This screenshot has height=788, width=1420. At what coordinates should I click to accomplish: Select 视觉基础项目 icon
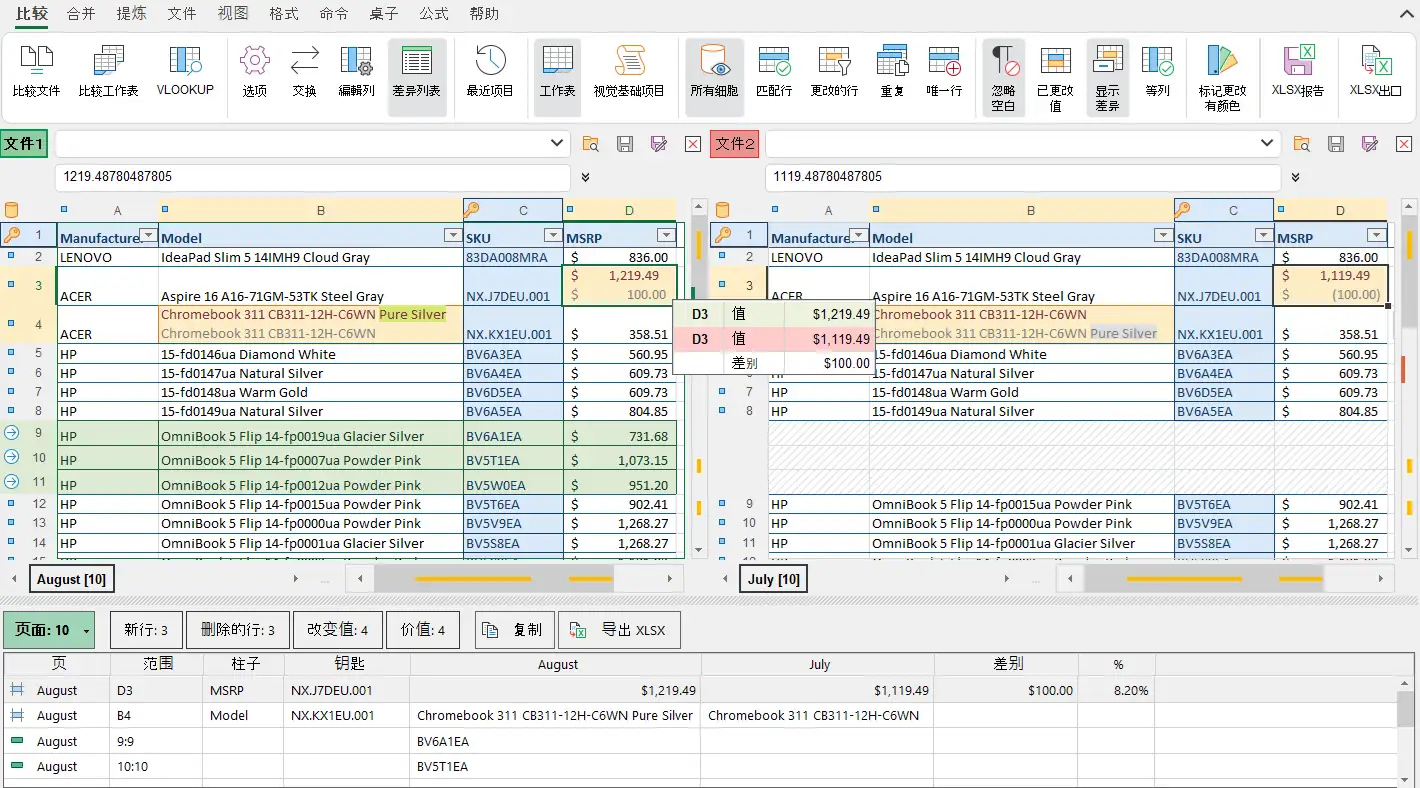629,71
